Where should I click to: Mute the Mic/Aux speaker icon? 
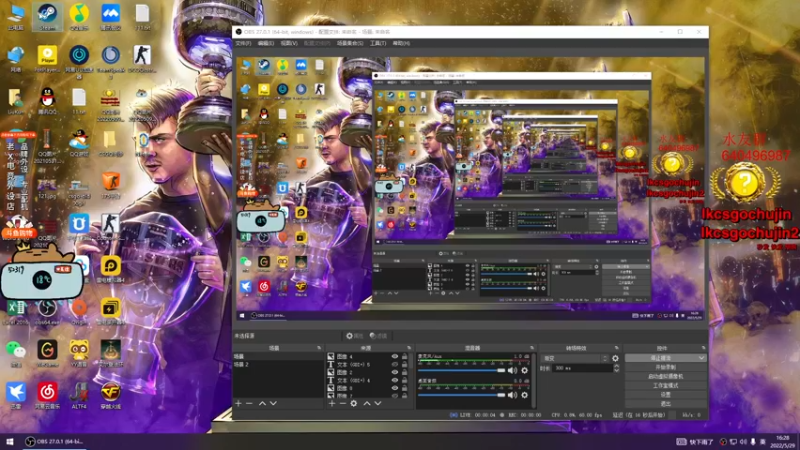click(513, 370)
